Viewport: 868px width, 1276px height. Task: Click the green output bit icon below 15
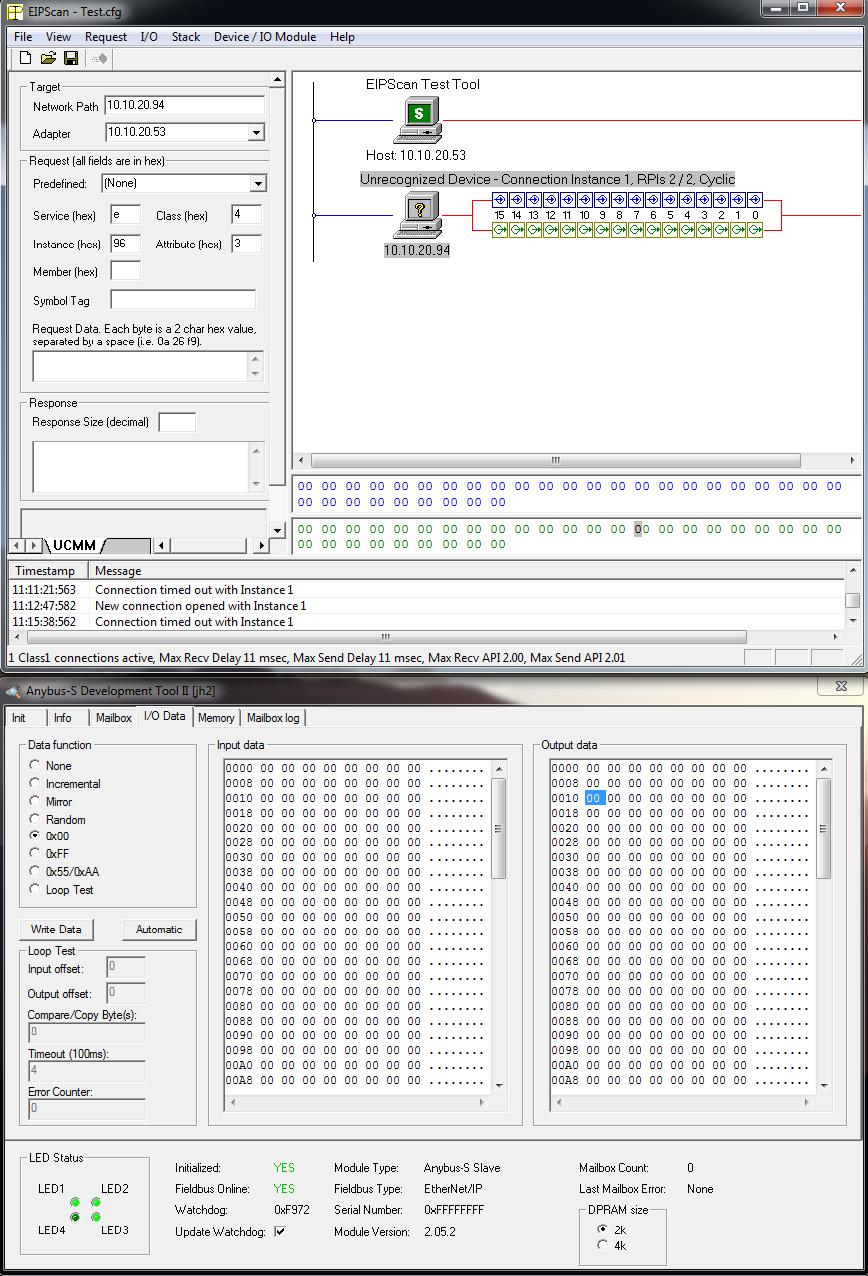click(x=500, y=230)
